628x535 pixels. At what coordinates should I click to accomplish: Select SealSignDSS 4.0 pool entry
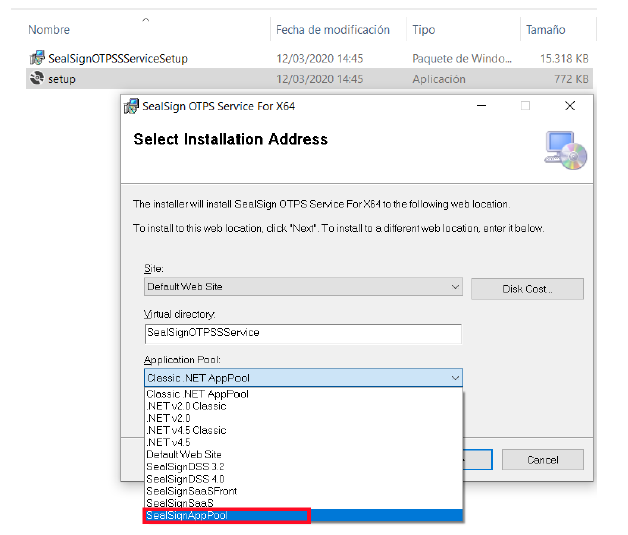187,479
